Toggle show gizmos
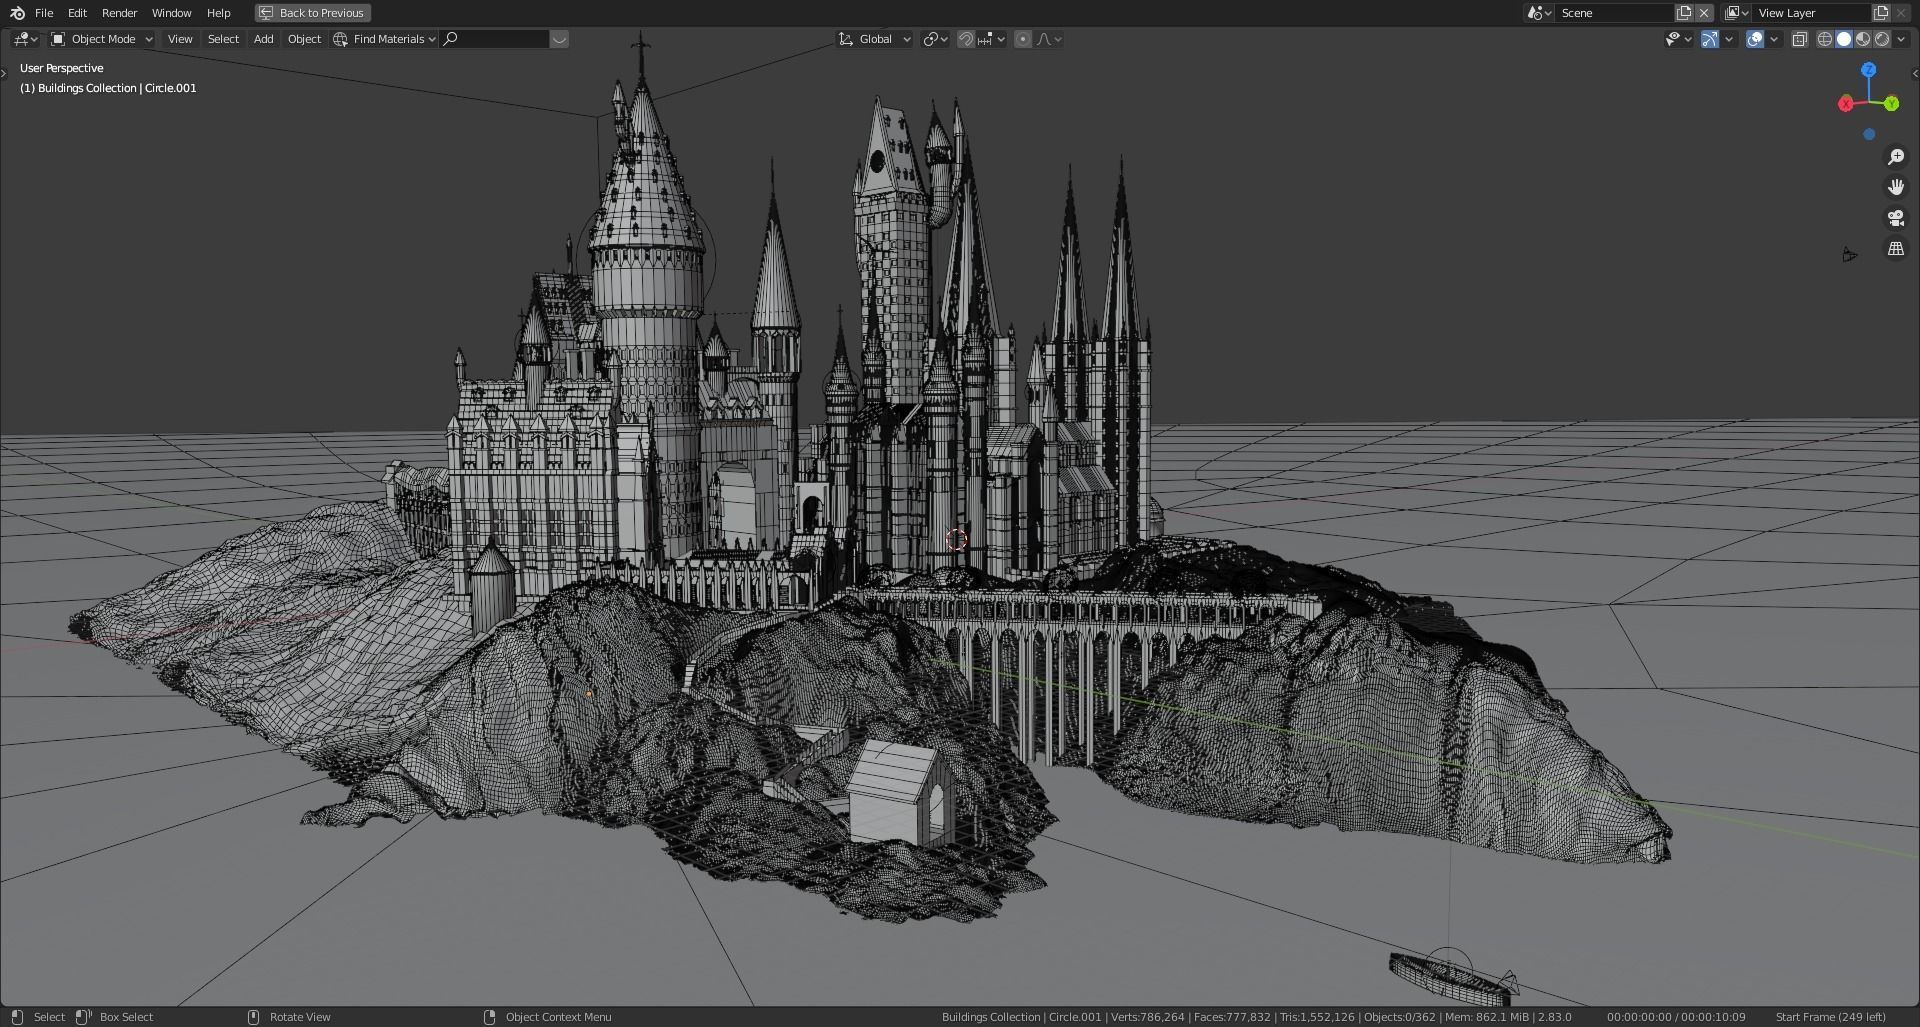This screenshot has width=1920, height=1027. pyautogui.click(x=1710, y=39)
